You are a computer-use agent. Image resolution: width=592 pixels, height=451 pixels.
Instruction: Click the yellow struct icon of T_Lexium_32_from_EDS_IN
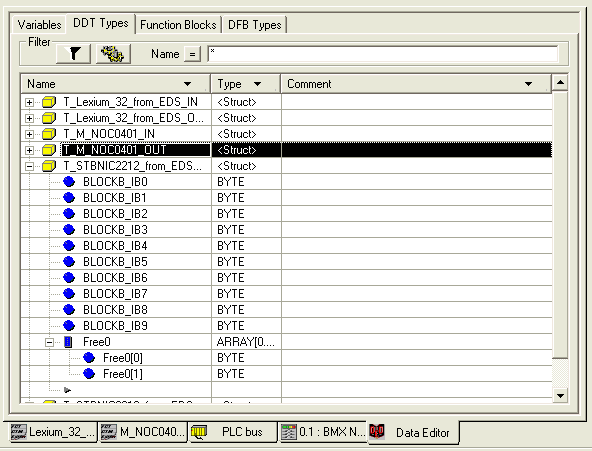pos(49,102)
